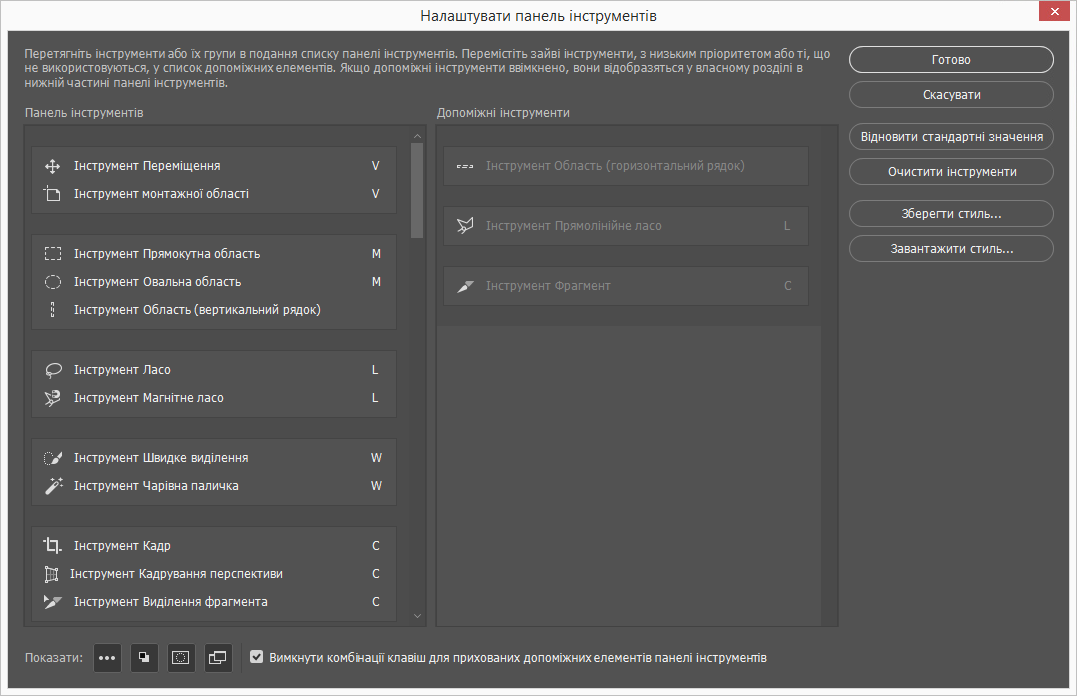Click the Lasso tool (Ласо) icon
The width and height of the screenshot is (1077, 696).
(54, 370)
